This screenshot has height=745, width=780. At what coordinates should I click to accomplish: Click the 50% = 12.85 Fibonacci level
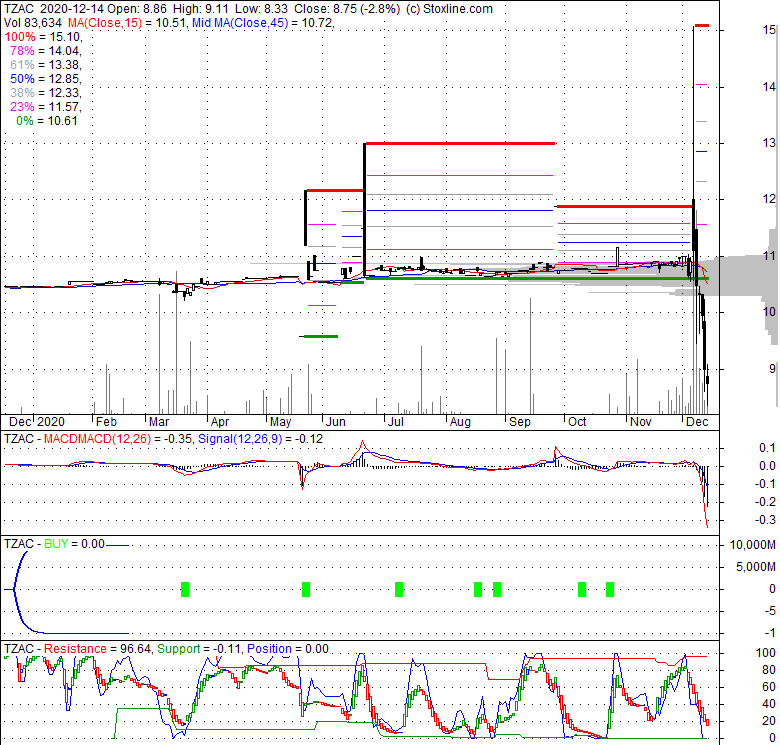45,79
